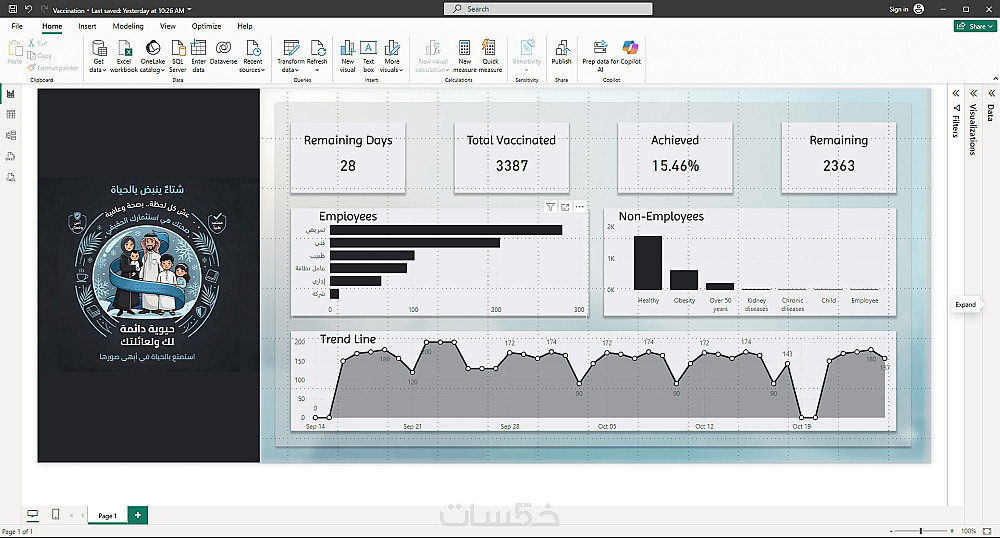
Task: Select the Achieved 15.46% card
Action: coord(675,157)
